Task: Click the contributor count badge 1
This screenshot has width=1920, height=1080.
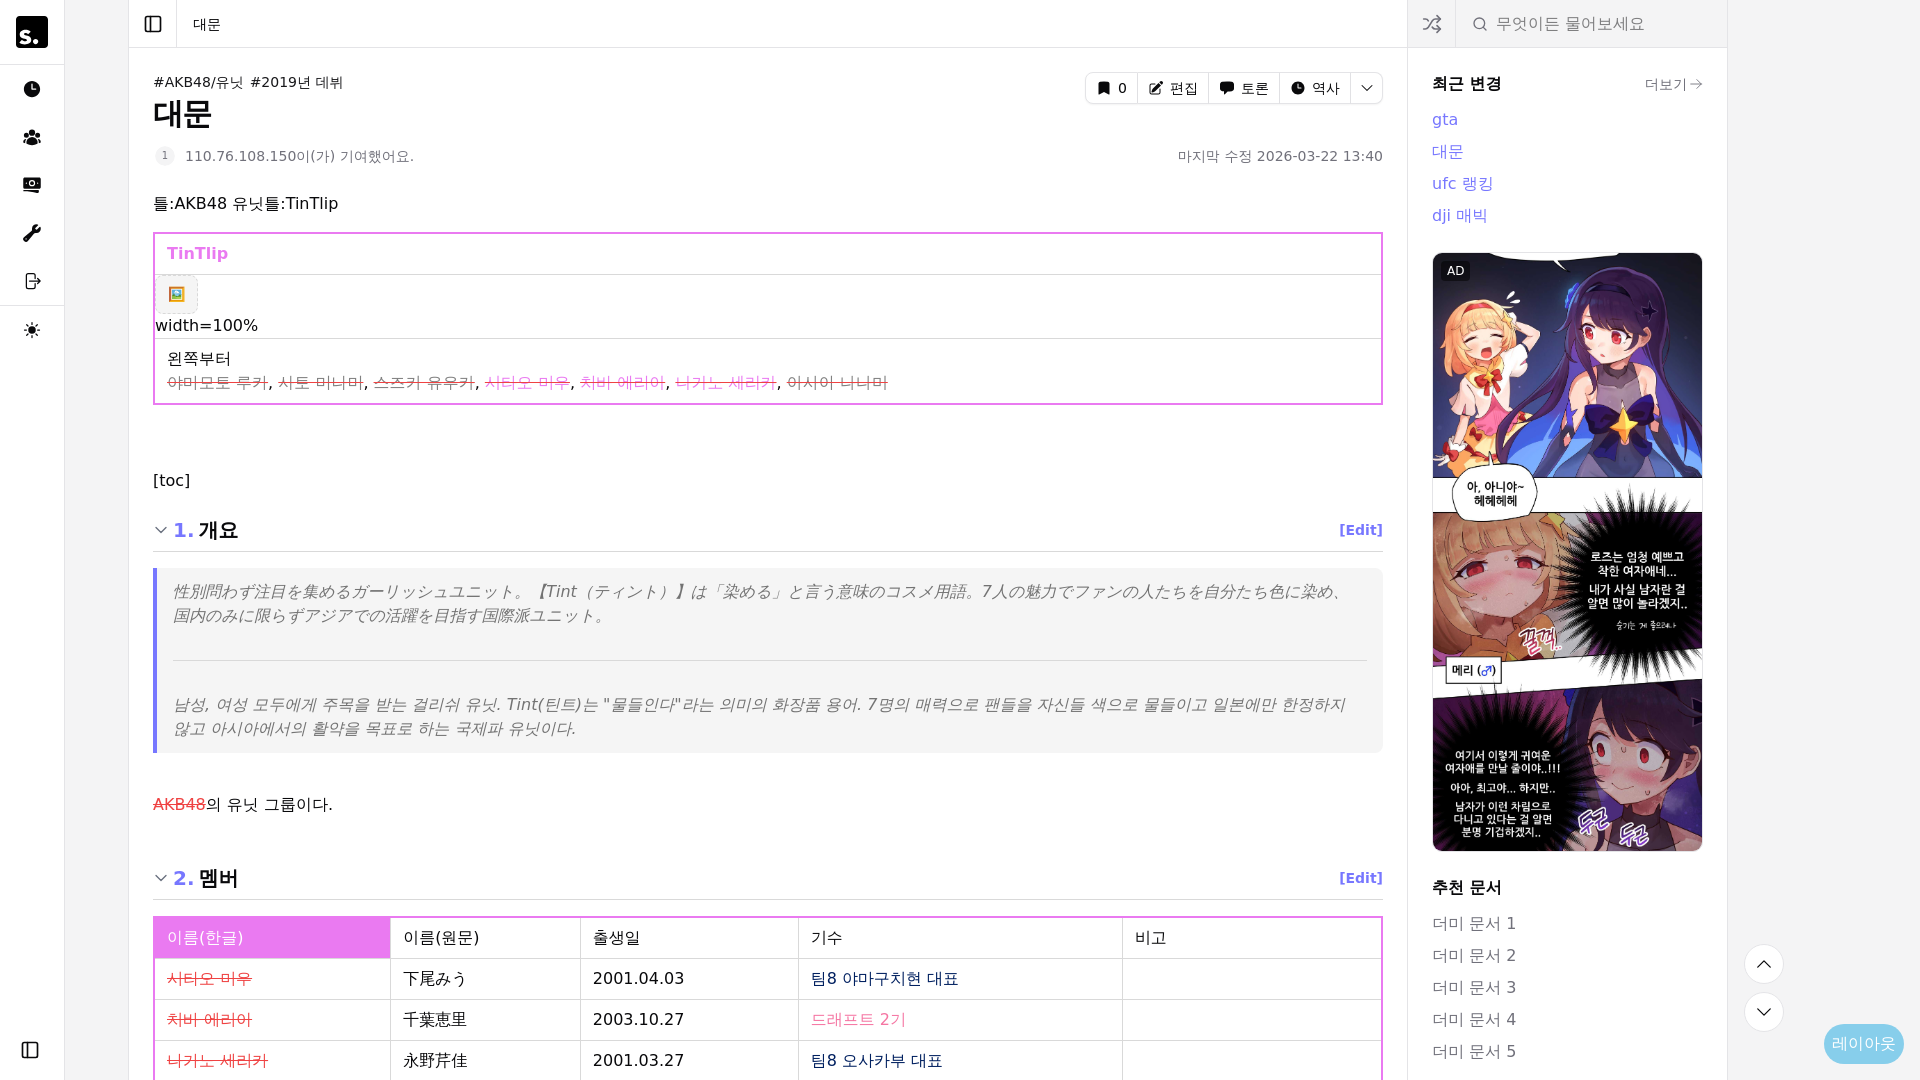Action: (165, 156)
